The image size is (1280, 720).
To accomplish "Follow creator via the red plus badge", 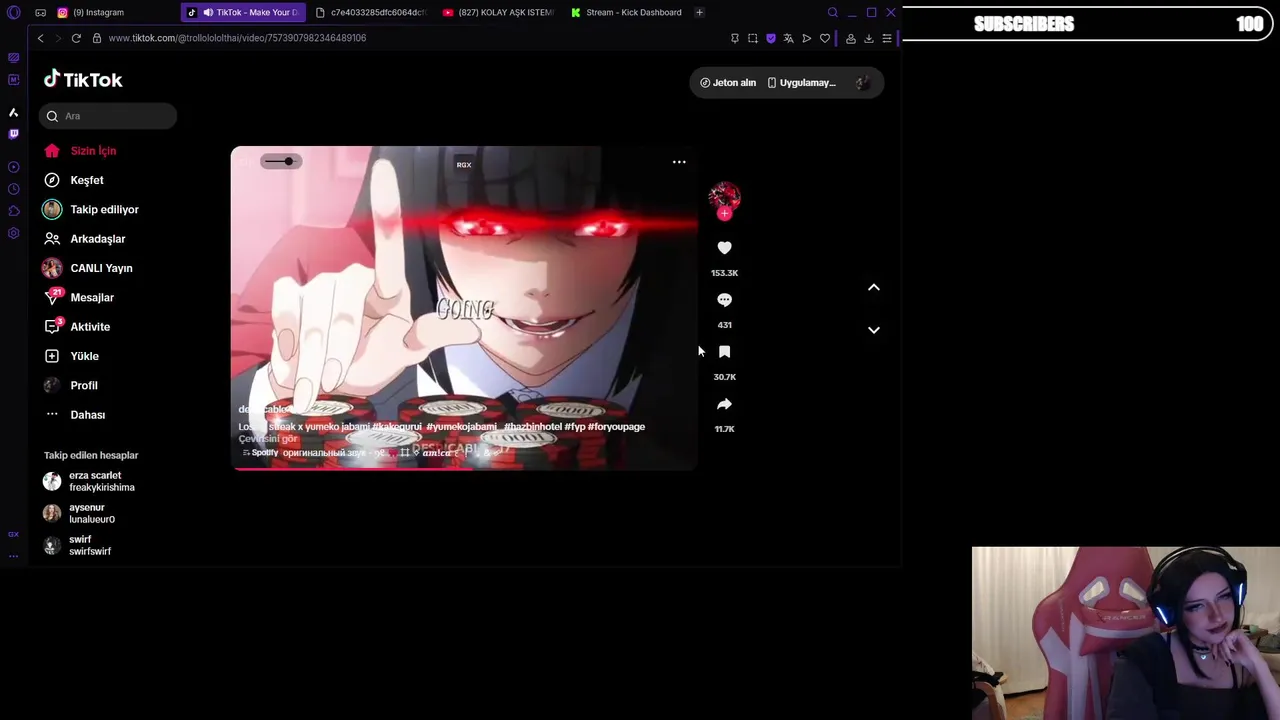I will pos(724,213).
